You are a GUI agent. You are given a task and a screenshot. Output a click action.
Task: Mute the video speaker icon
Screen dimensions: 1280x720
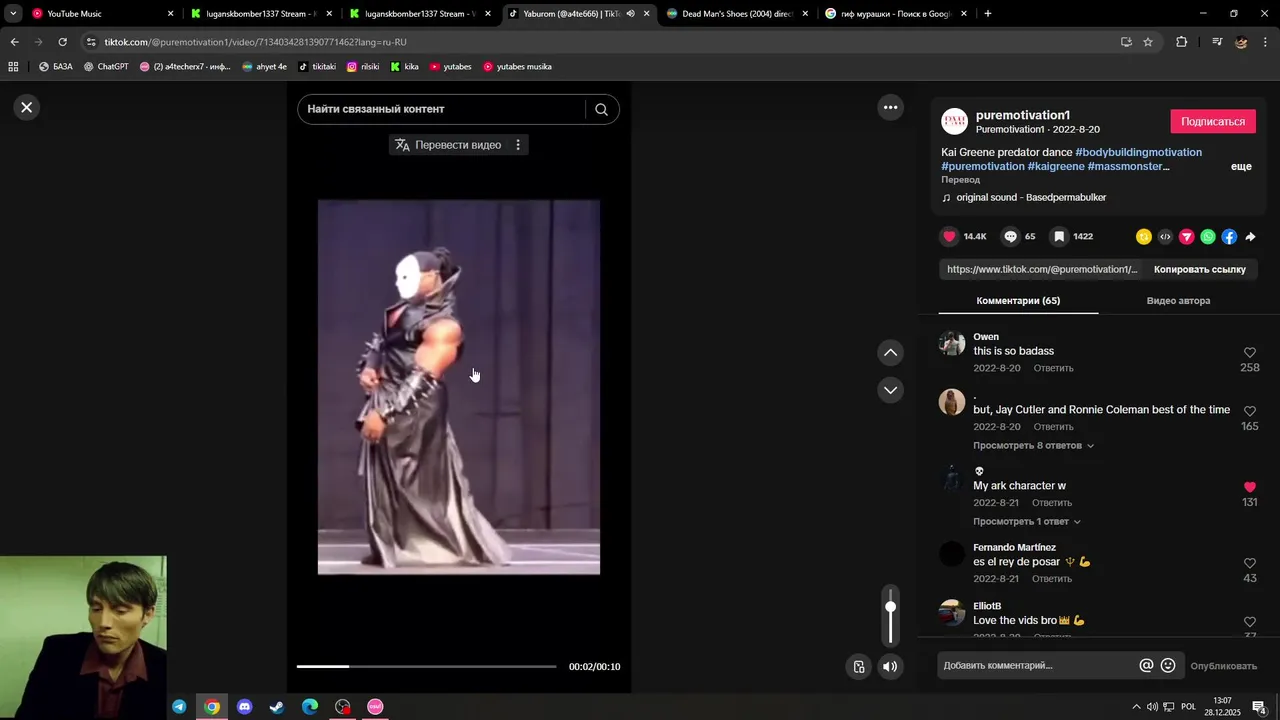click(890, 667)
